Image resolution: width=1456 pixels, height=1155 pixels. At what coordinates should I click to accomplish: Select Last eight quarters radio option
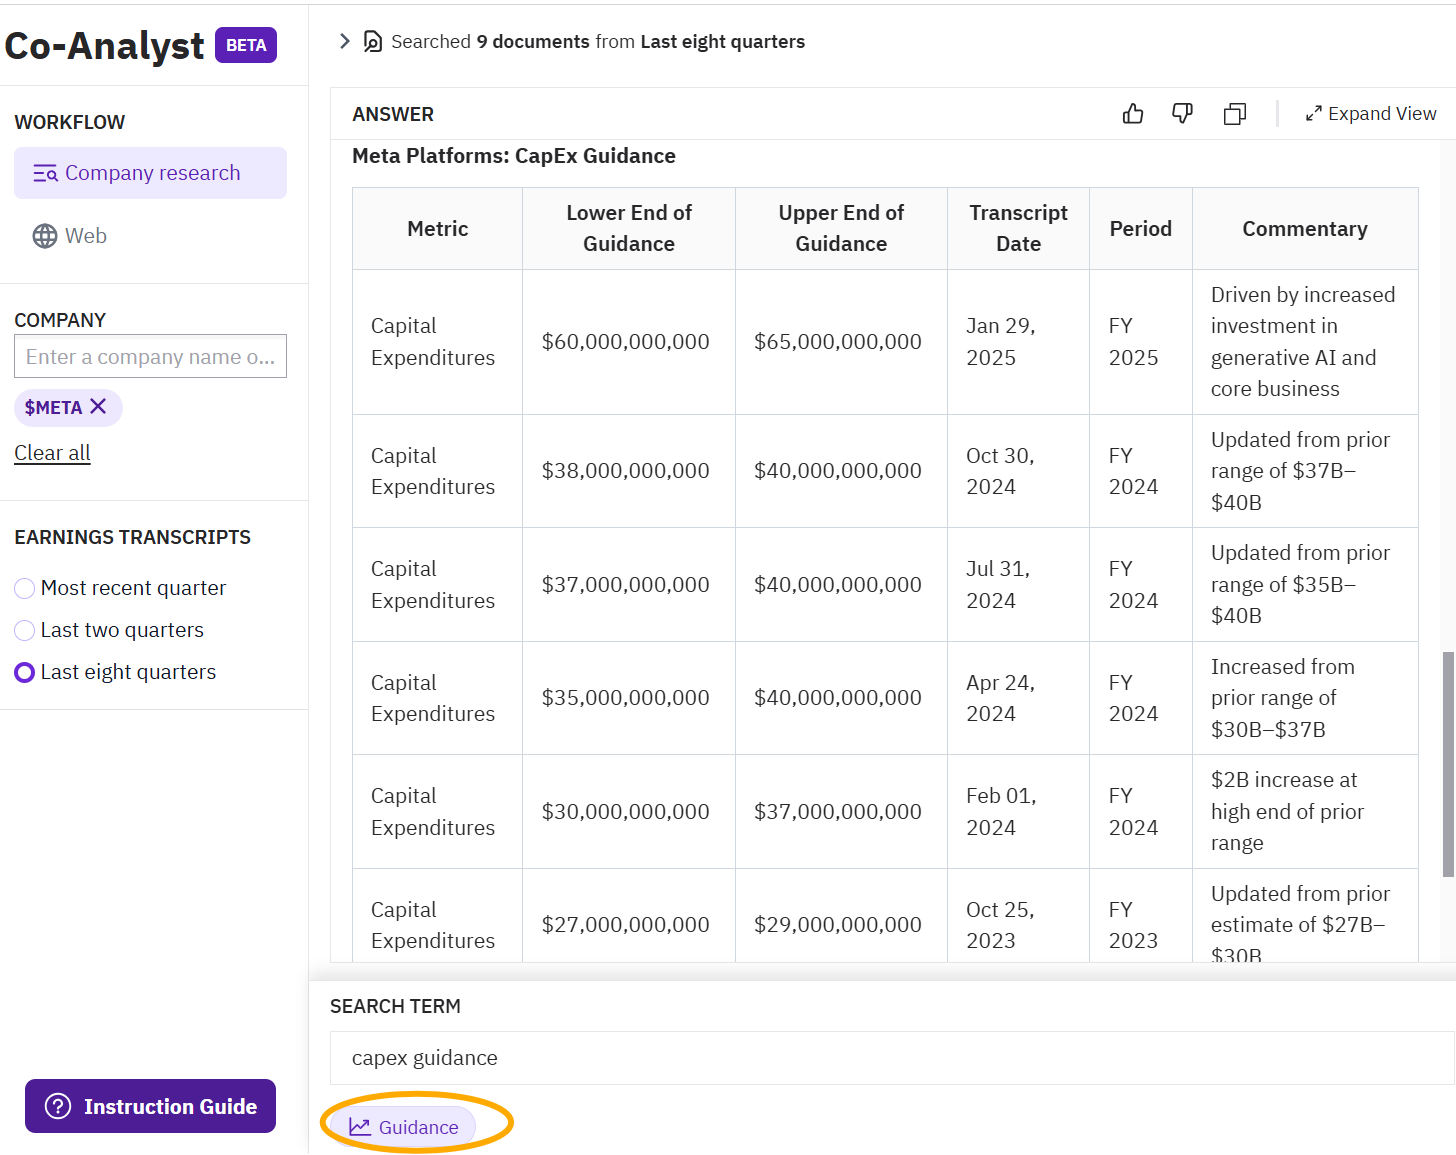pyautogui.click(x=25, y=672)
